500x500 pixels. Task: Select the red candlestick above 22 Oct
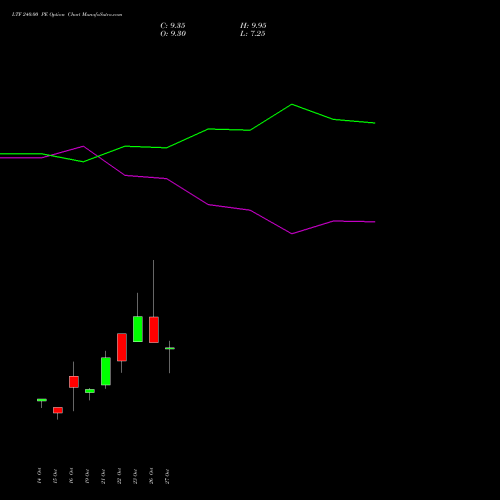coord(122,347)
